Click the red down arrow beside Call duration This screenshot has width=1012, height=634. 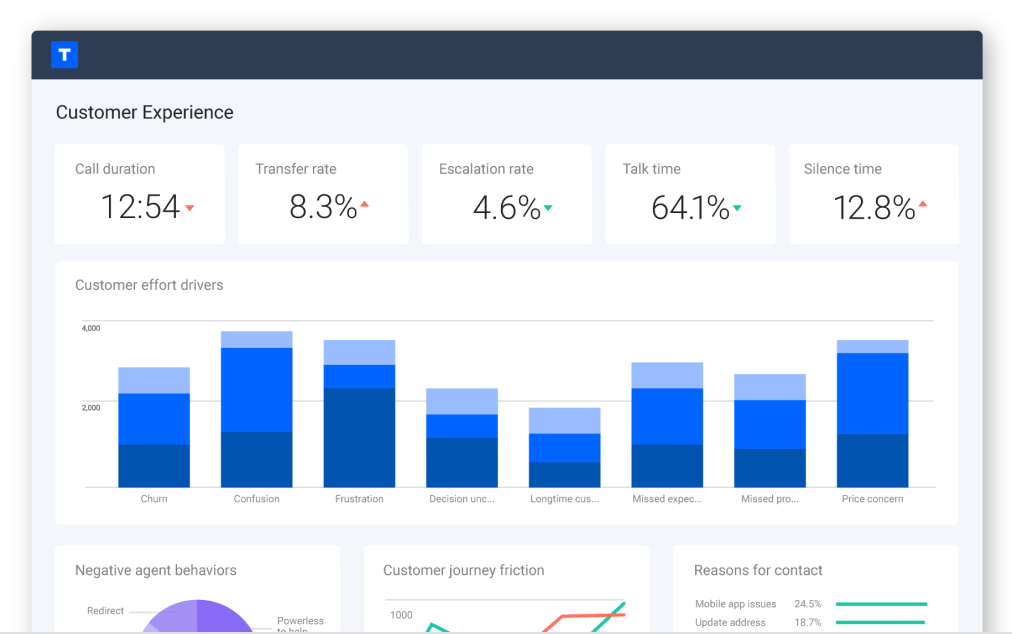point(190,208)
